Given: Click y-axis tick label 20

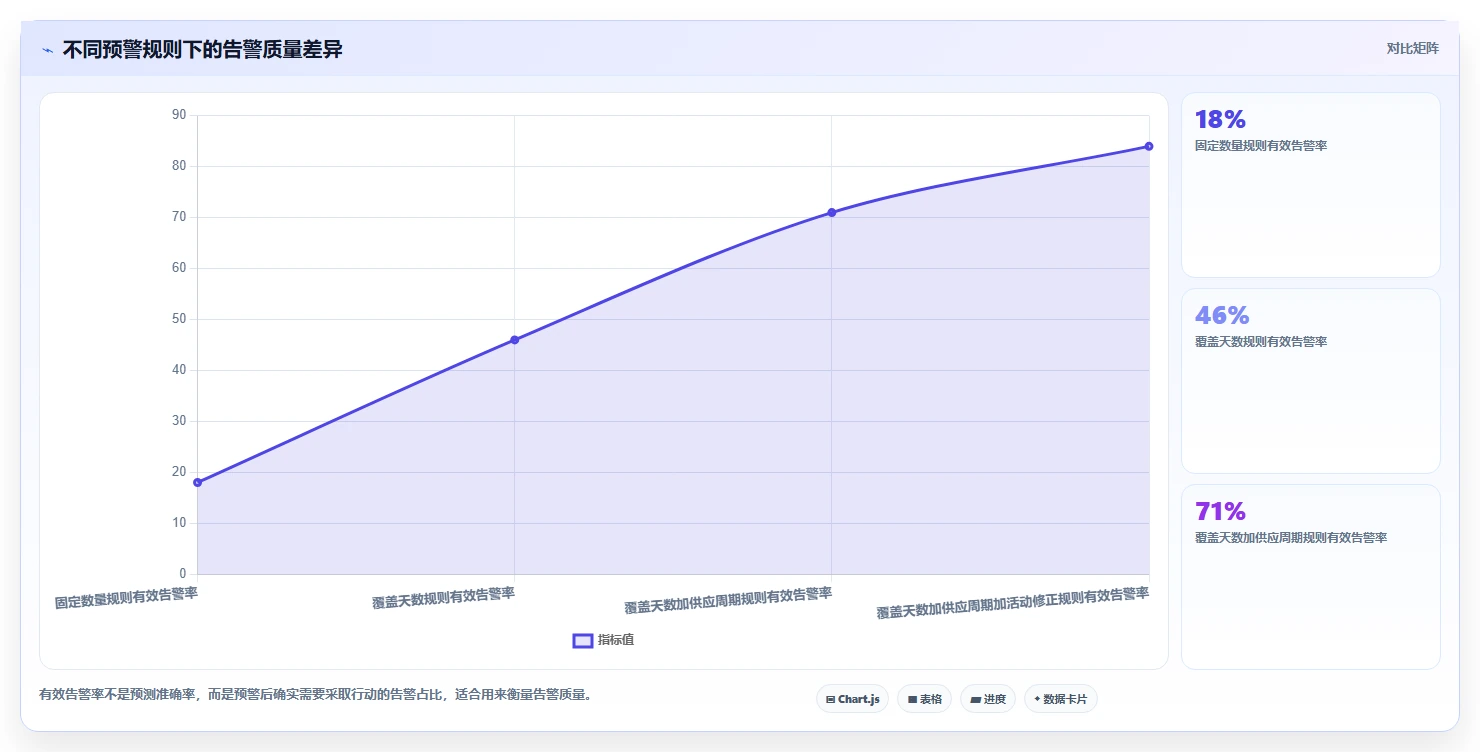Looking at the screenshot, I should [x=179, y=472].
